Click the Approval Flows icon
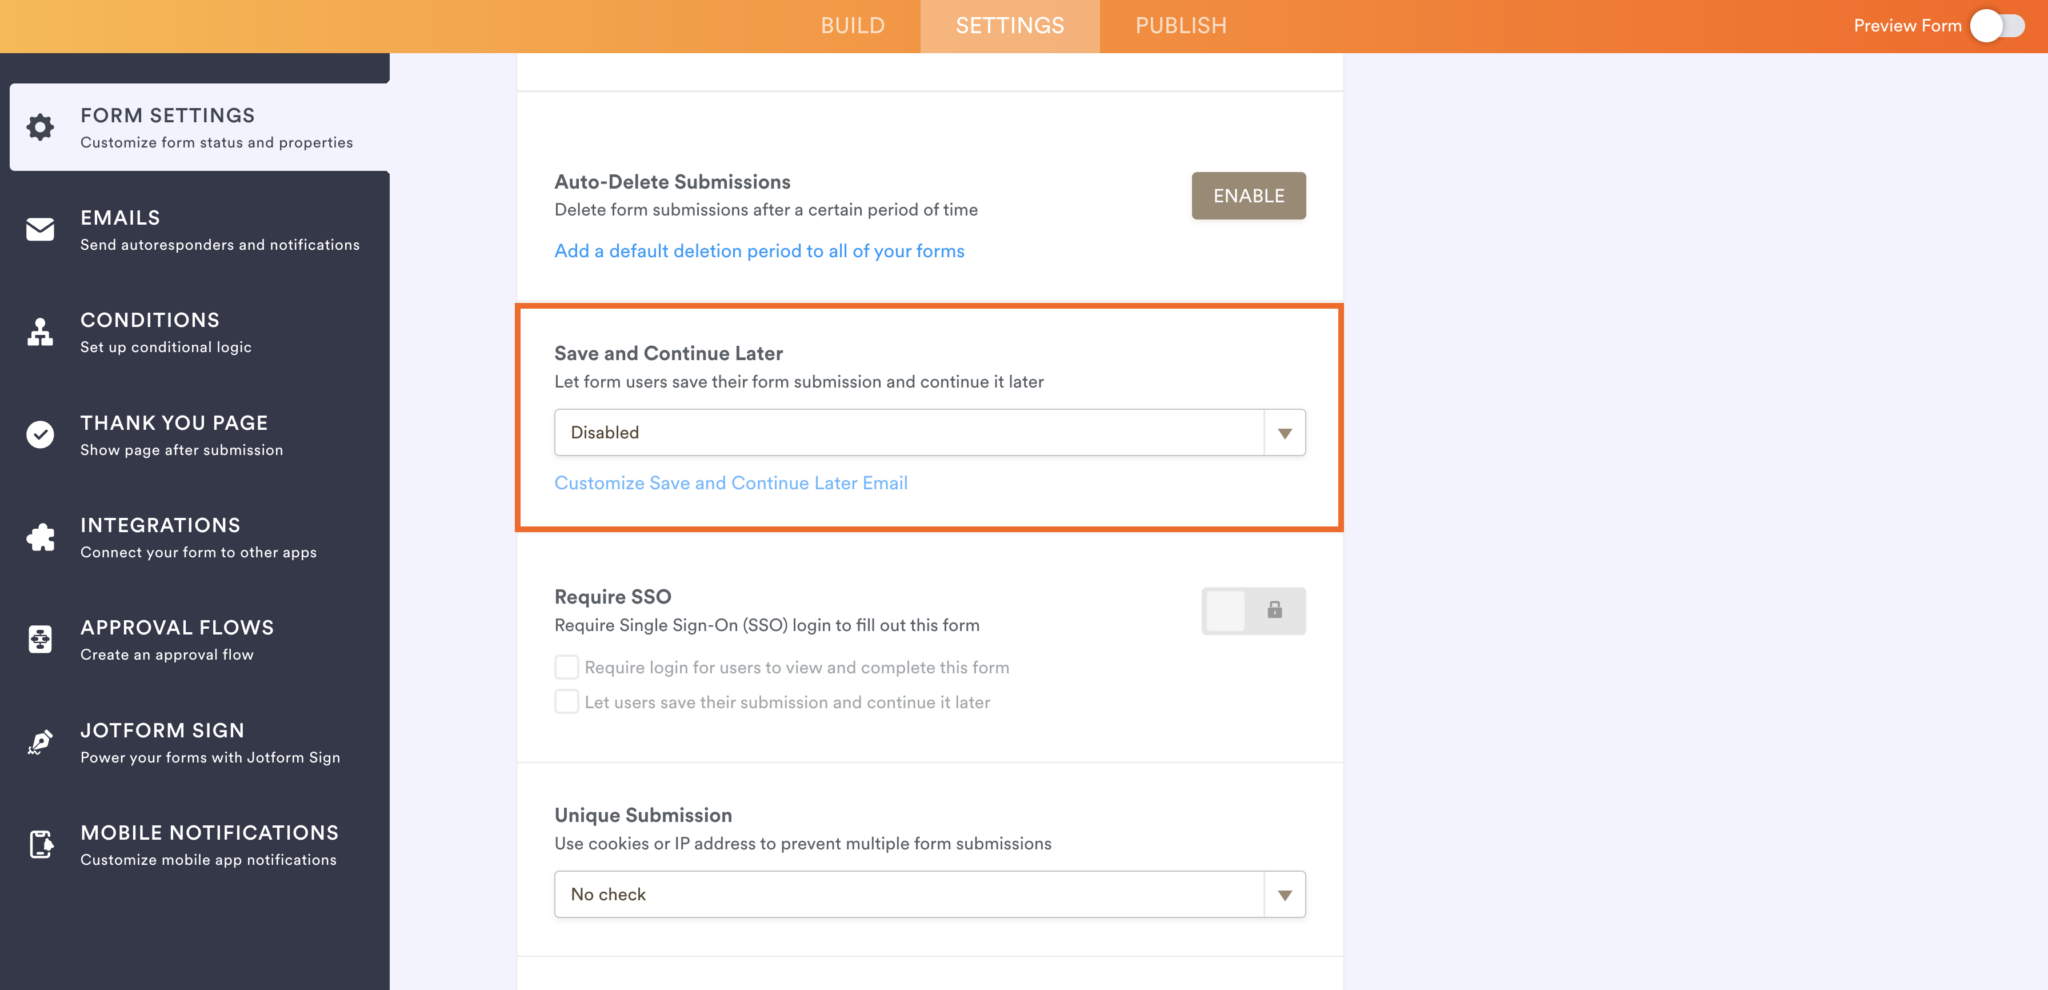 point(39,639)
